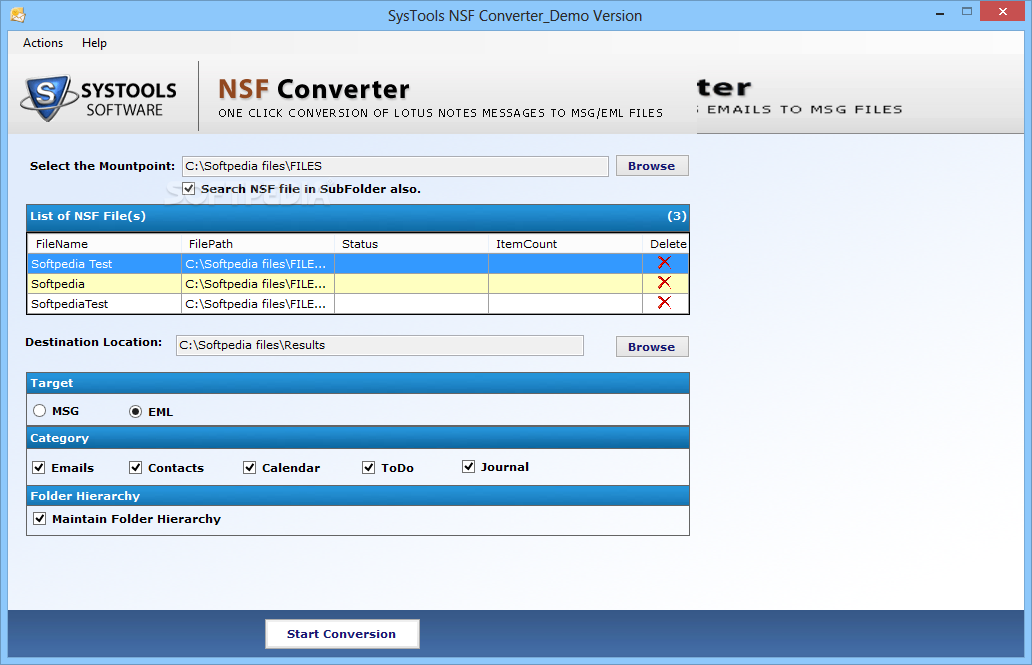Disable Maintain Folder Hierarchy option
This screenshot has width=1032, height=665.
click(40, 519)
